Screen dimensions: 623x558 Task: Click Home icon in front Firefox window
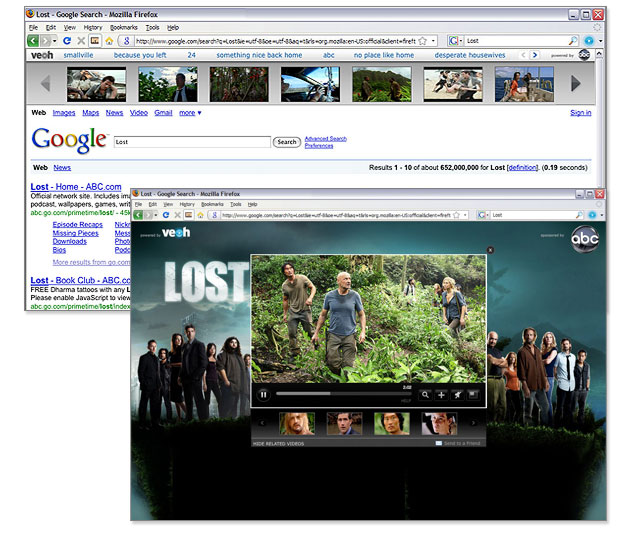pyautogui.click(x=200, y=215)
